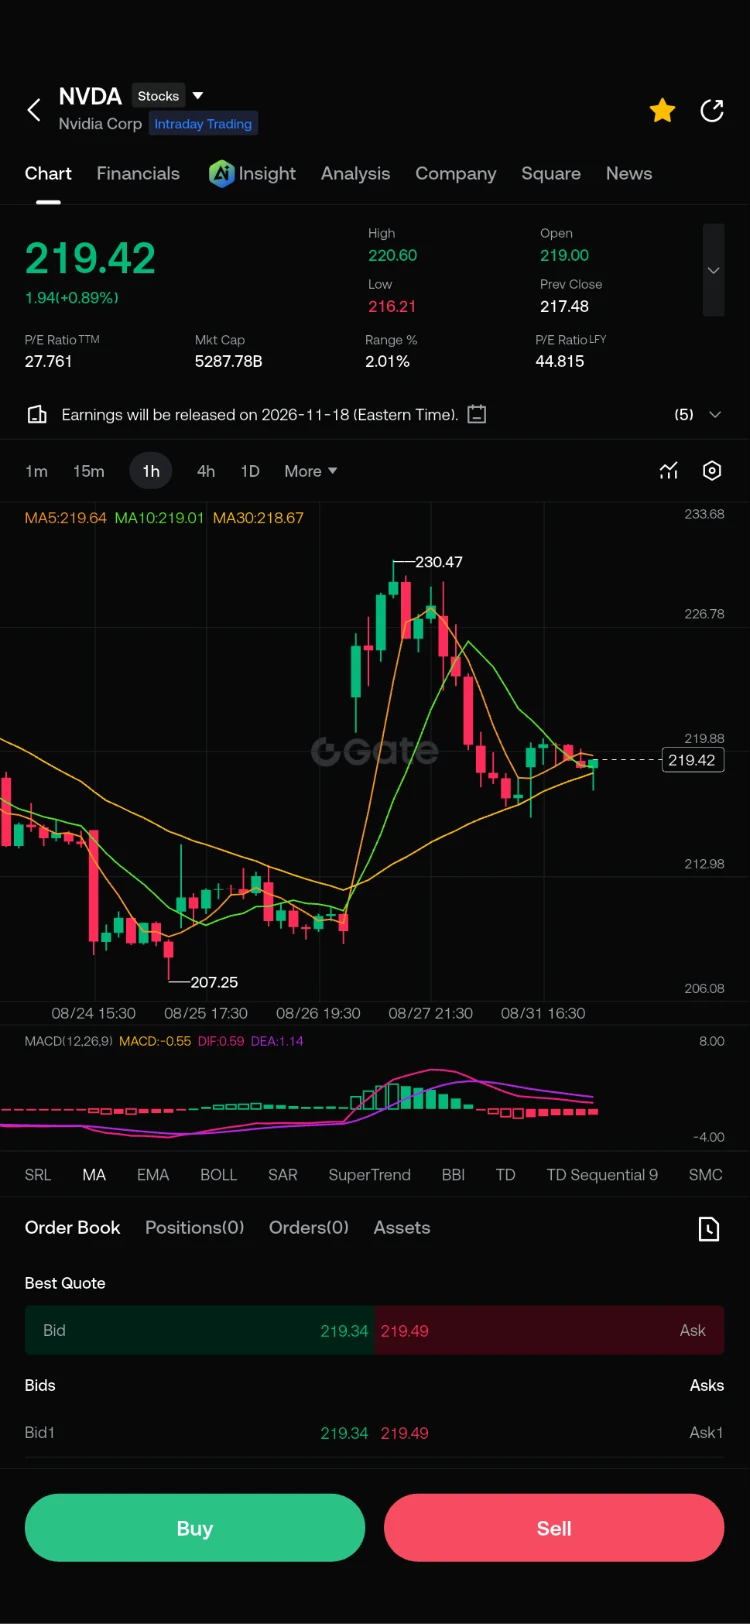Open the AI Insight tab
750x1624 pixels.
(252, 173)
